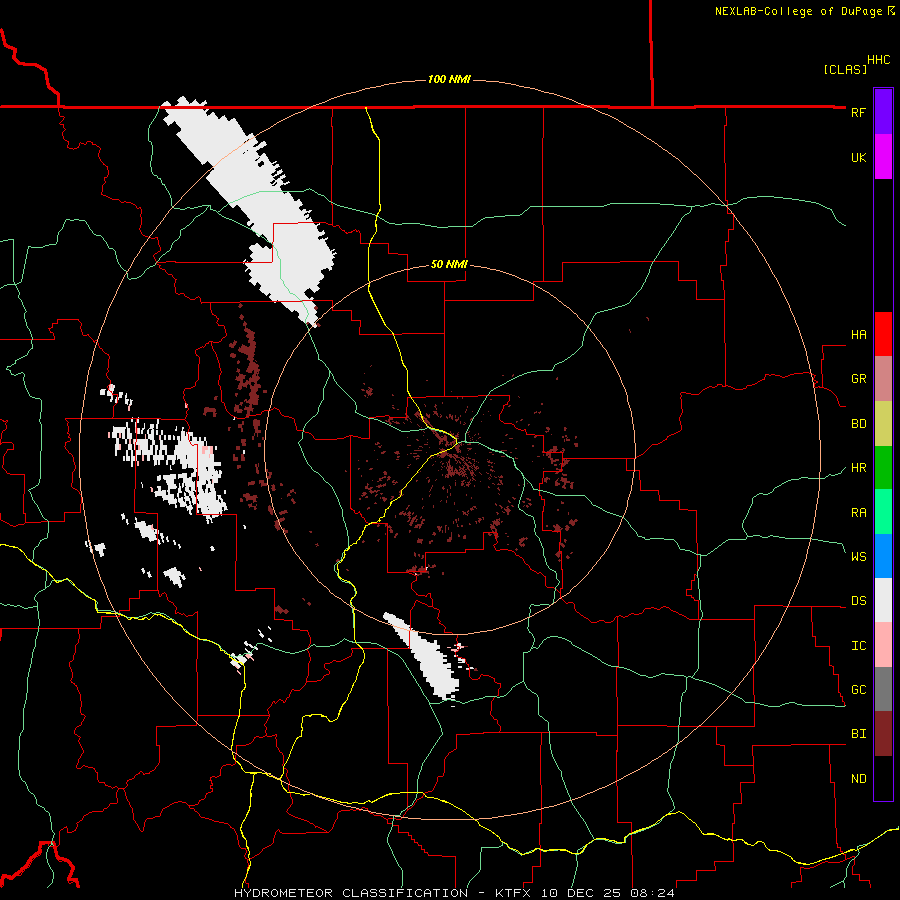Select the GC gray legend swatch

coord(883,689)
